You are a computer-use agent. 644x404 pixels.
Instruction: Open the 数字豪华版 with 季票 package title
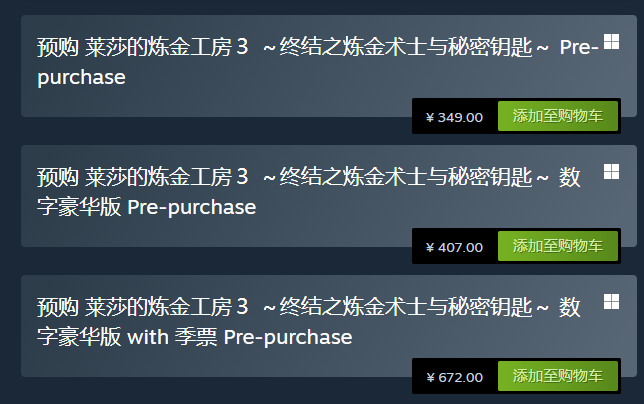point(308,322)
